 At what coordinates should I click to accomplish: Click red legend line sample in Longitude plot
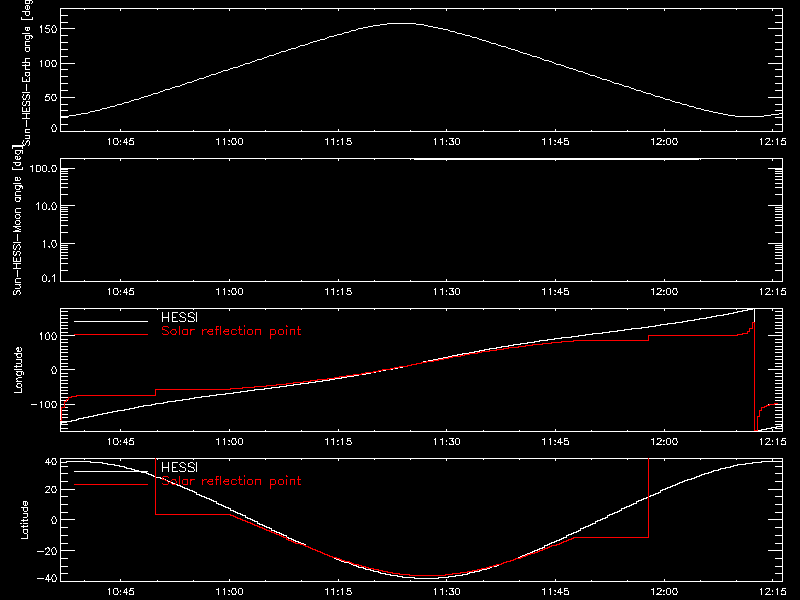111,335
